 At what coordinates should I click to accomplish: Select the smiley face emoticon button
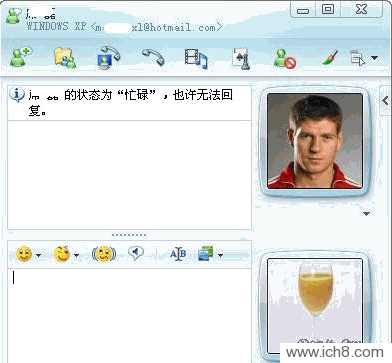tap(24, 254)
